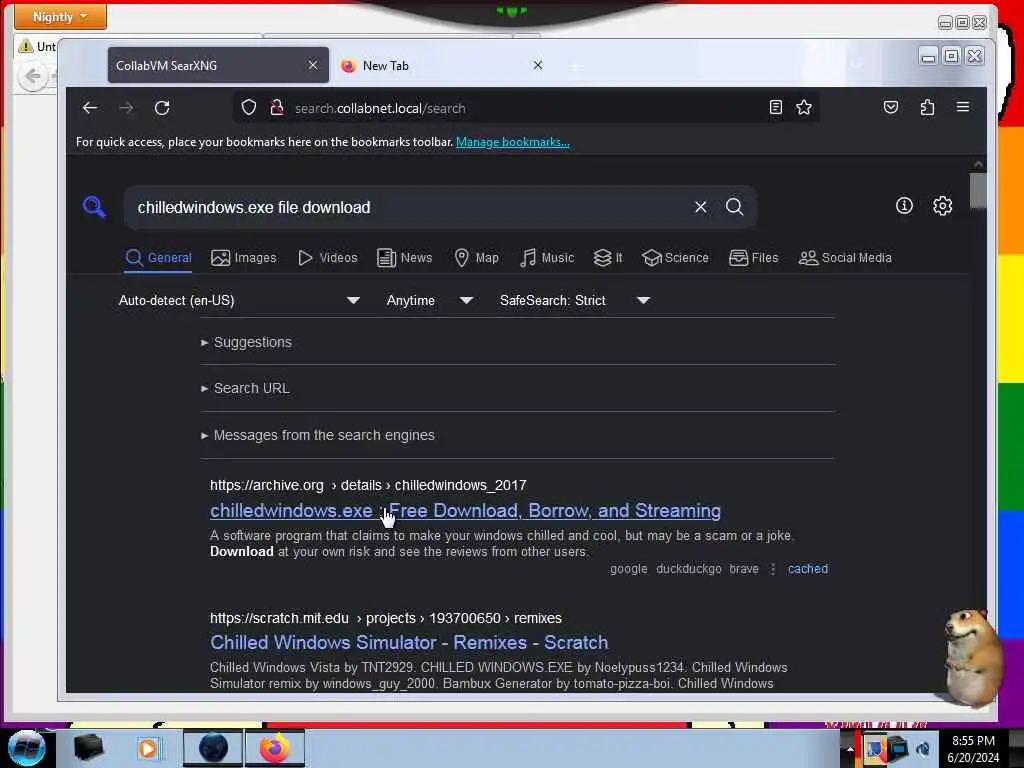Switch to the Images category
Screen dimensions: 1024x768
tap(244, 258)
